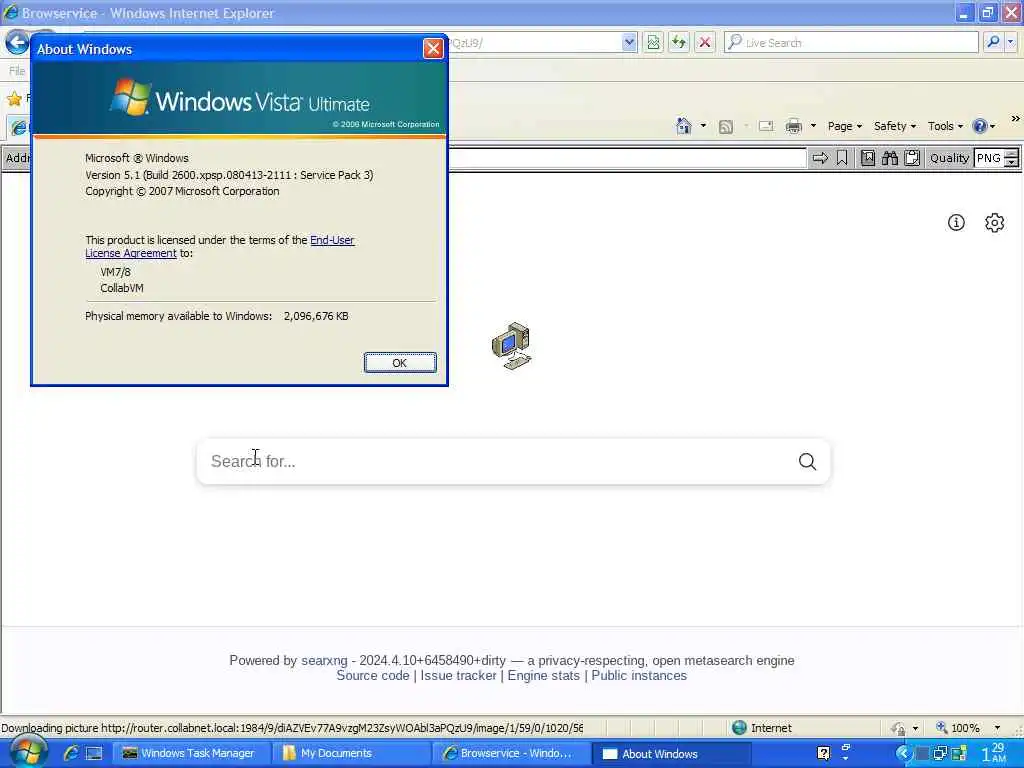The image size is (1024, 768).
Task: Click the zoom magnifier icon in status bar
Action: click(x=942, y=728)
